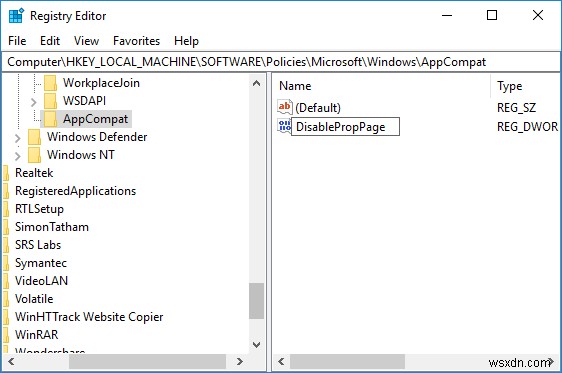
Task: Click the tree pane scroll left arrow
Action: pyautogui.click(x=11, y=362)
